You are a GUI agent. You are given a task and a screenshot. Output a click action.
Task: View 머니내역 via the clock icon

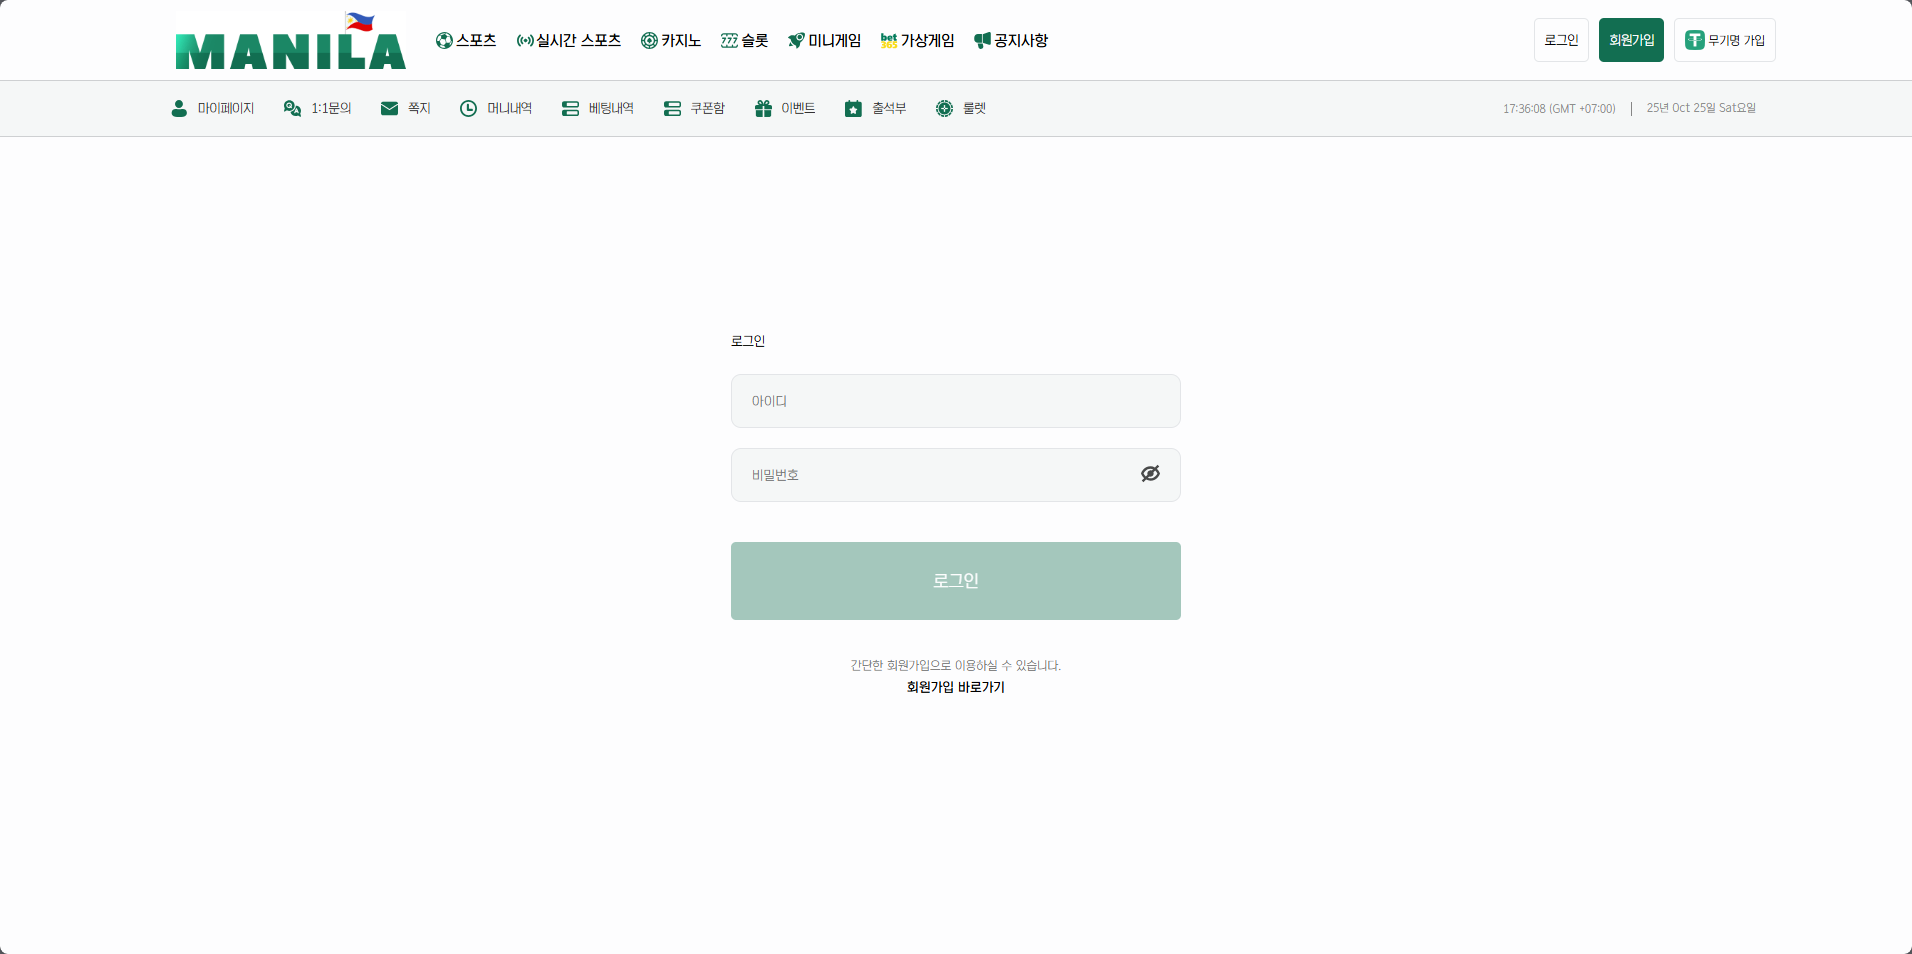coord(468,108)
